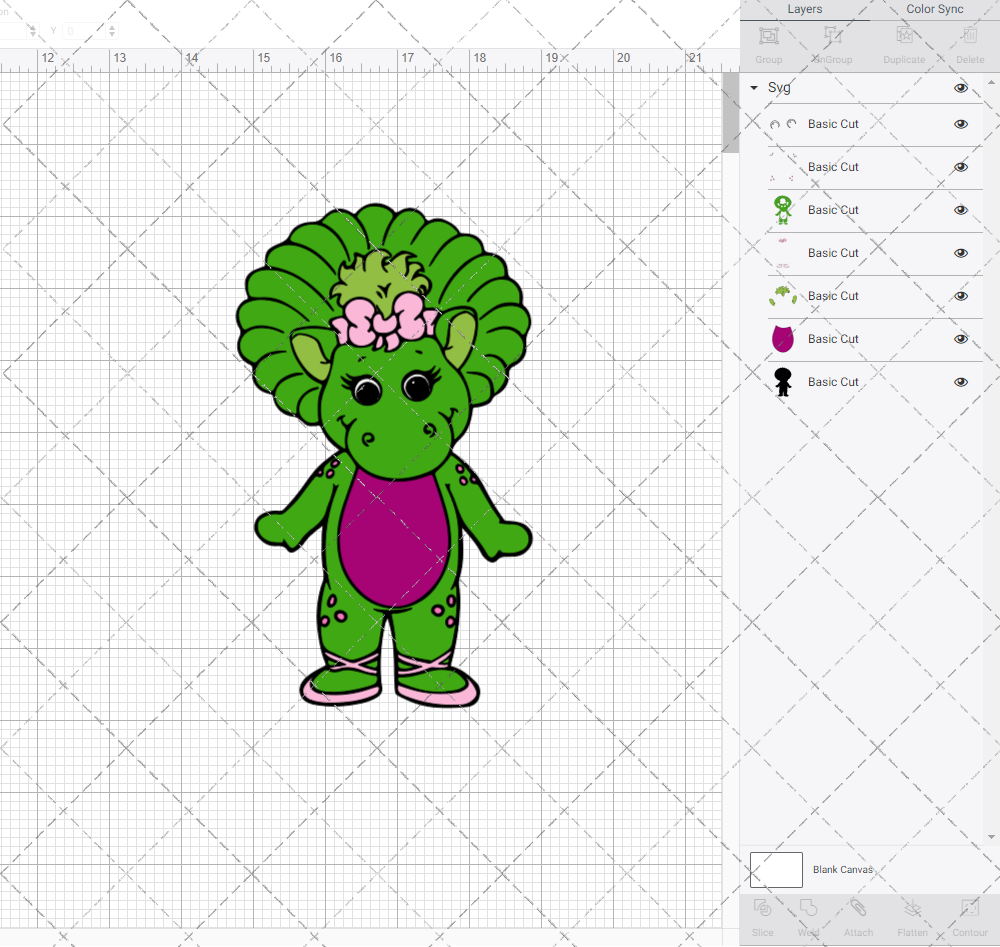Select the magenta belly layer thumbnail
This screenshot has height=947, width=1000.
pyautogui.click(x=783, y=339)
